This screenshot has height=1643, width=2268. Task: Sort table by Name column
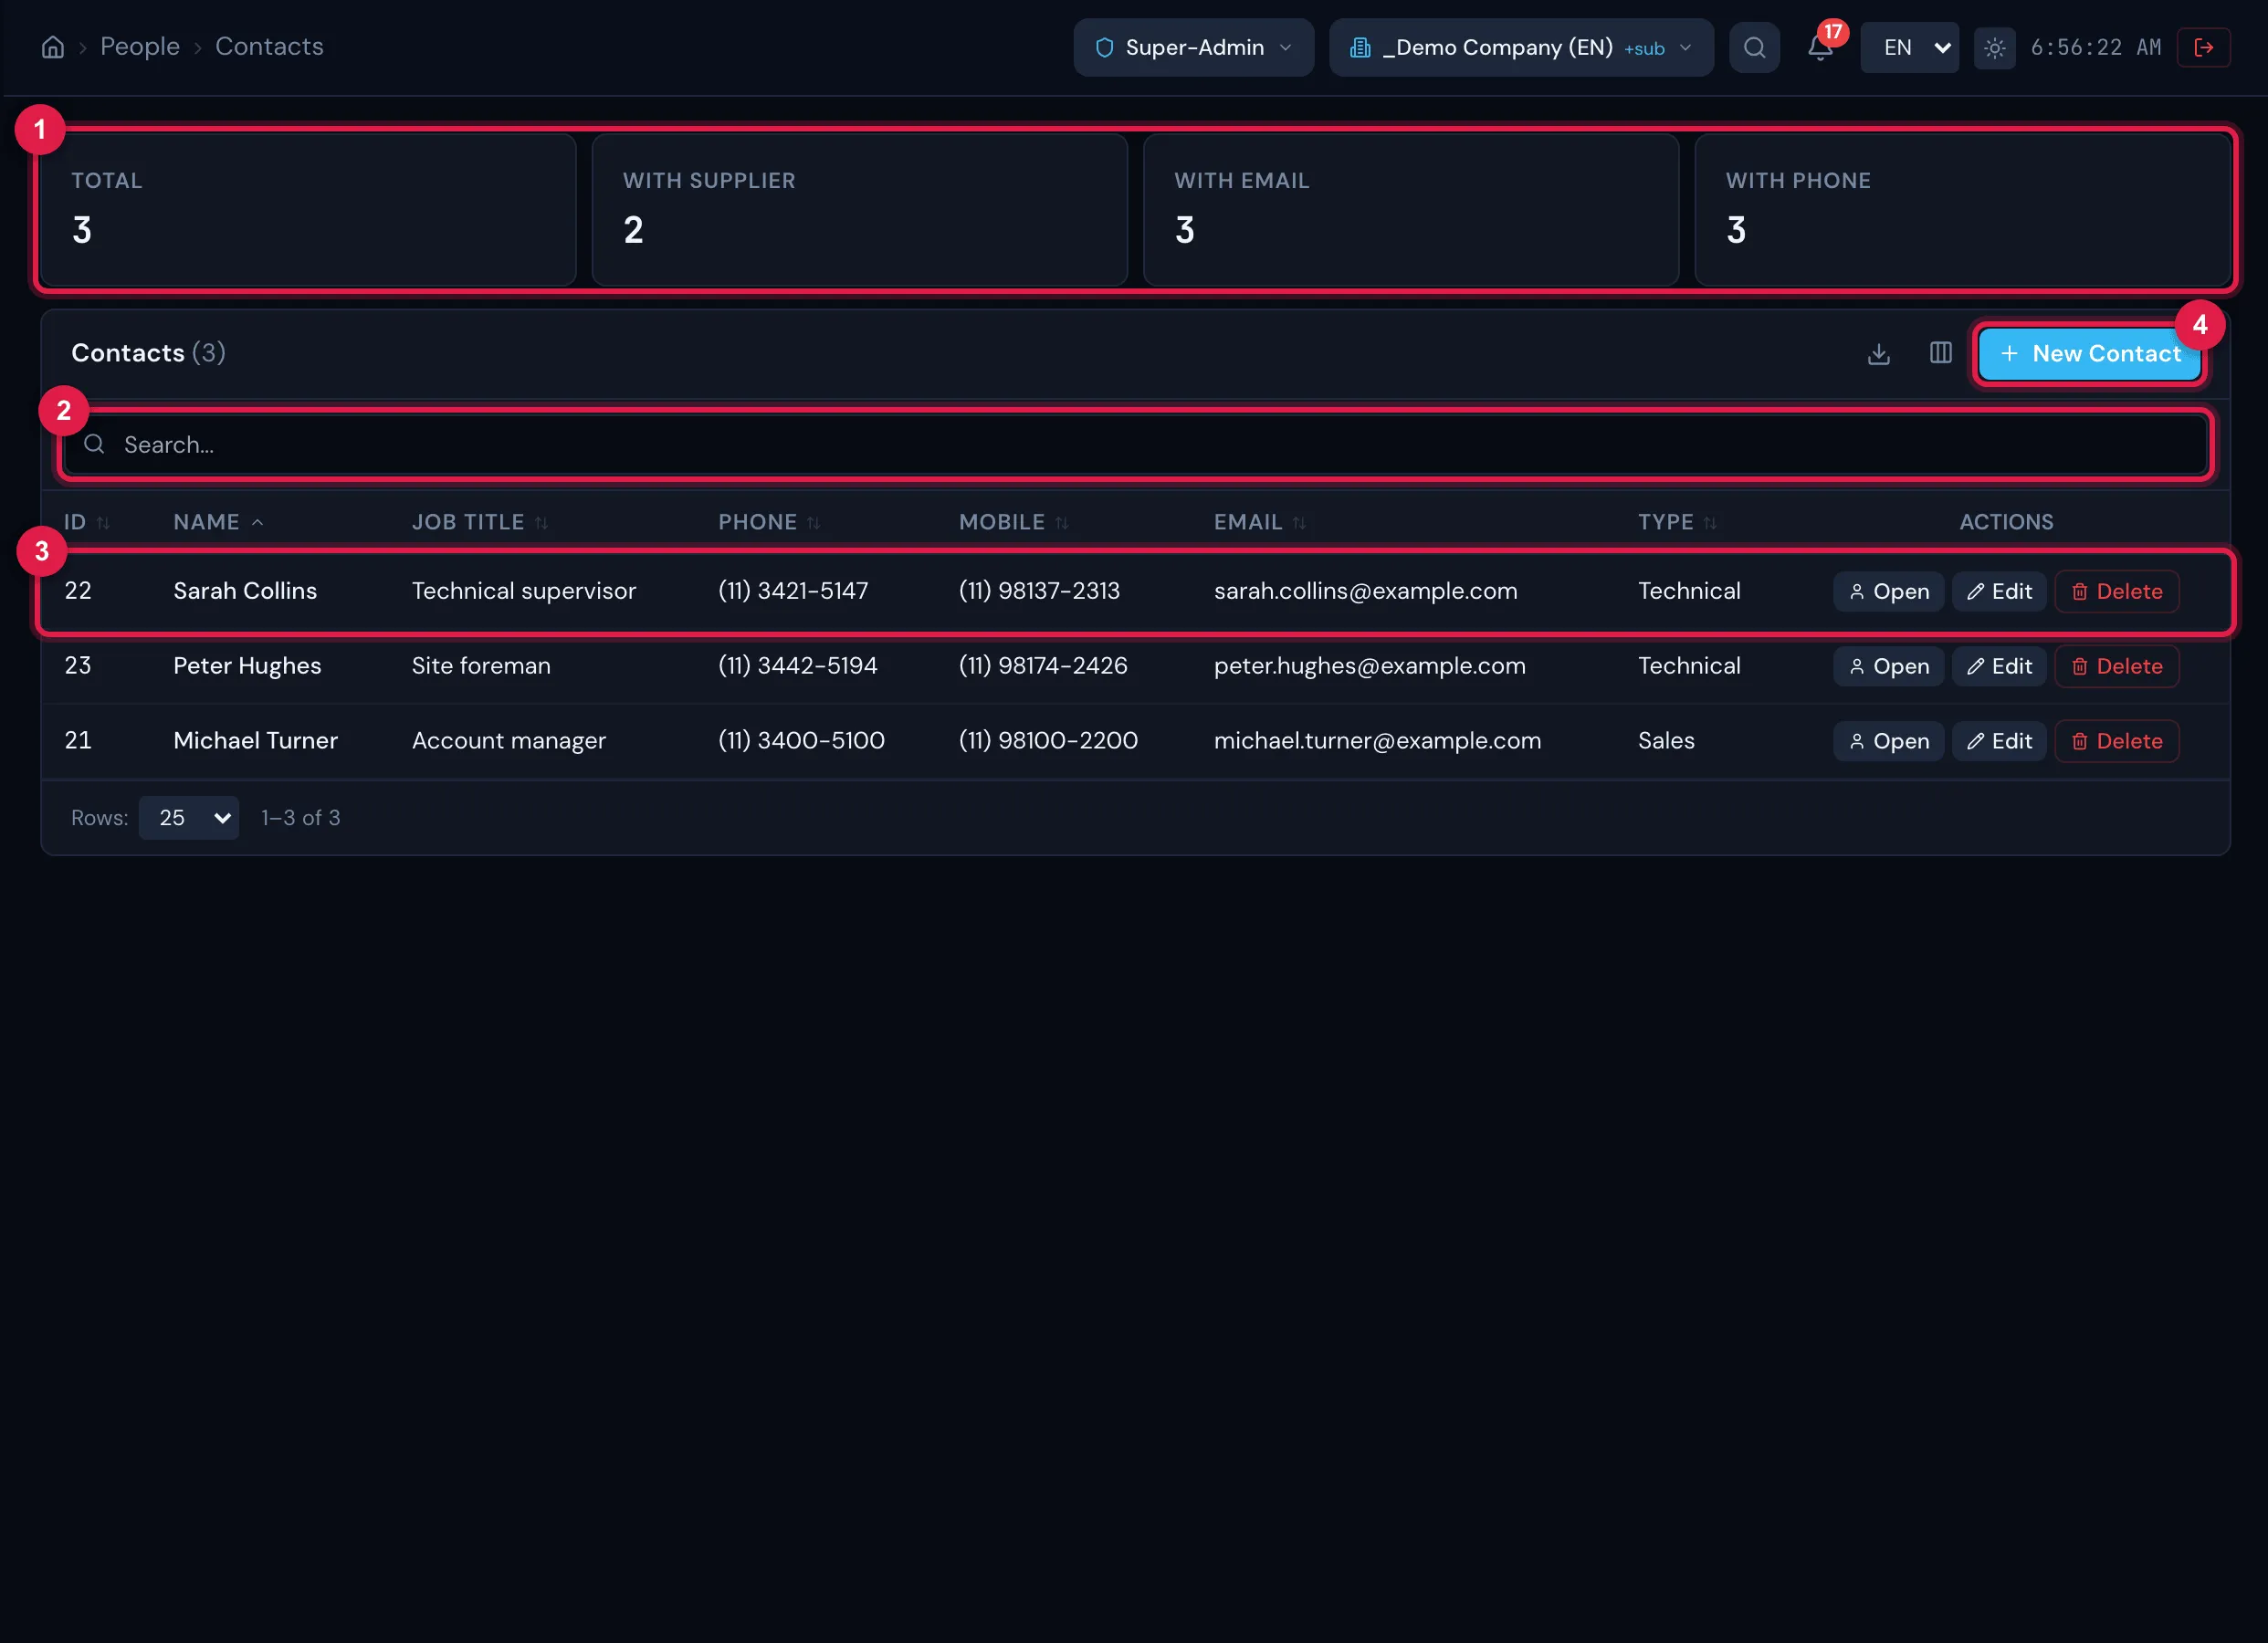point(218,522)
